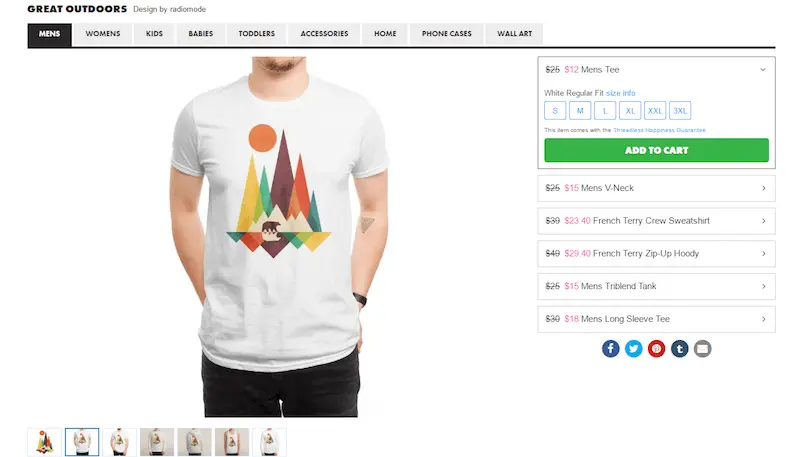Screen dimensions: 800x457
Task: Share the product by email envelope icon
Action: tap(702, 349)
